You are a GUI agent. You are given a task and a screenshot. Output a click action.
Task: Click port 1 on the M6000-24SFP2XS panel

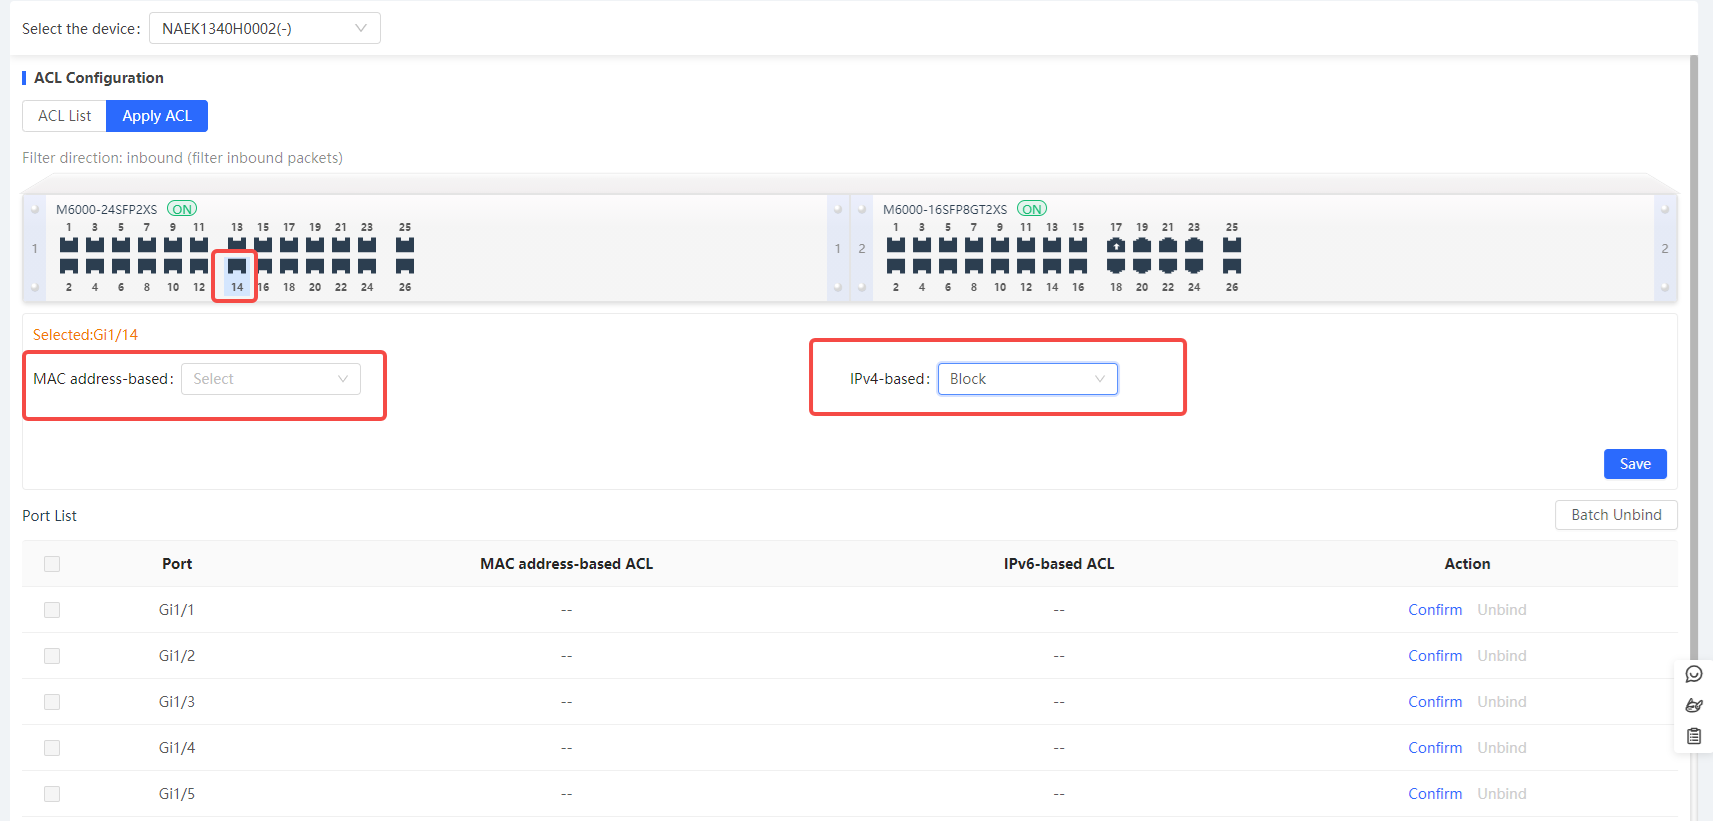pos(69,245)
